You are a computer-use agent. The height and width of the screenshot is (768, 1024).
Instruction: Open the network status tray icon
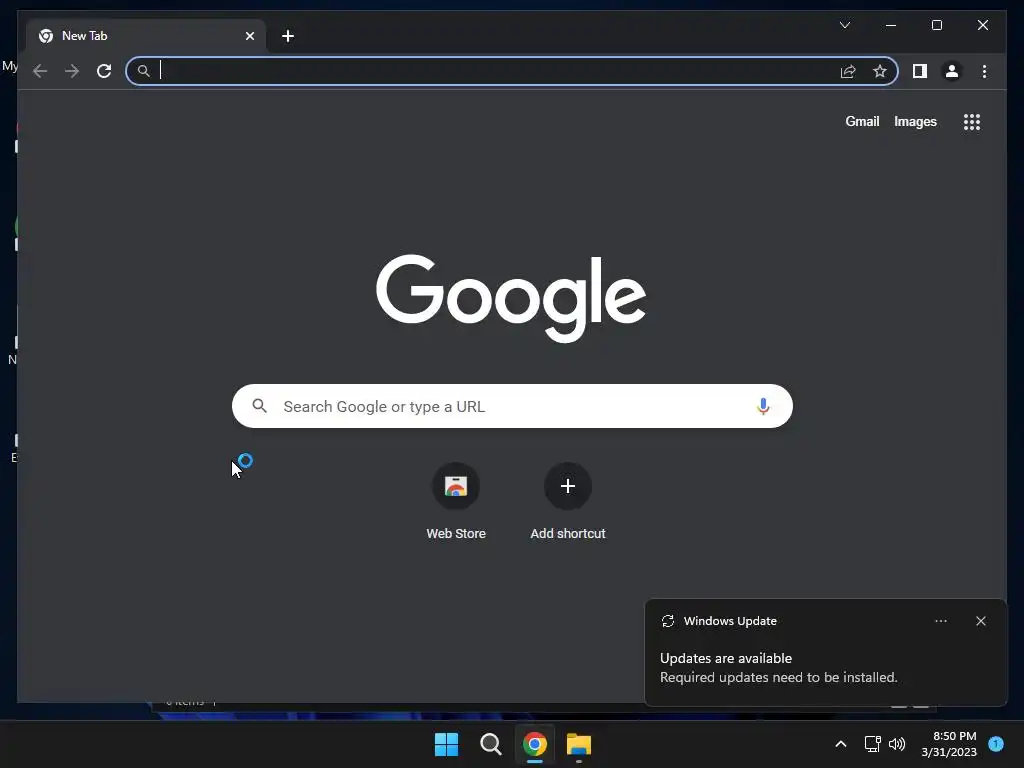pos(872,744)
